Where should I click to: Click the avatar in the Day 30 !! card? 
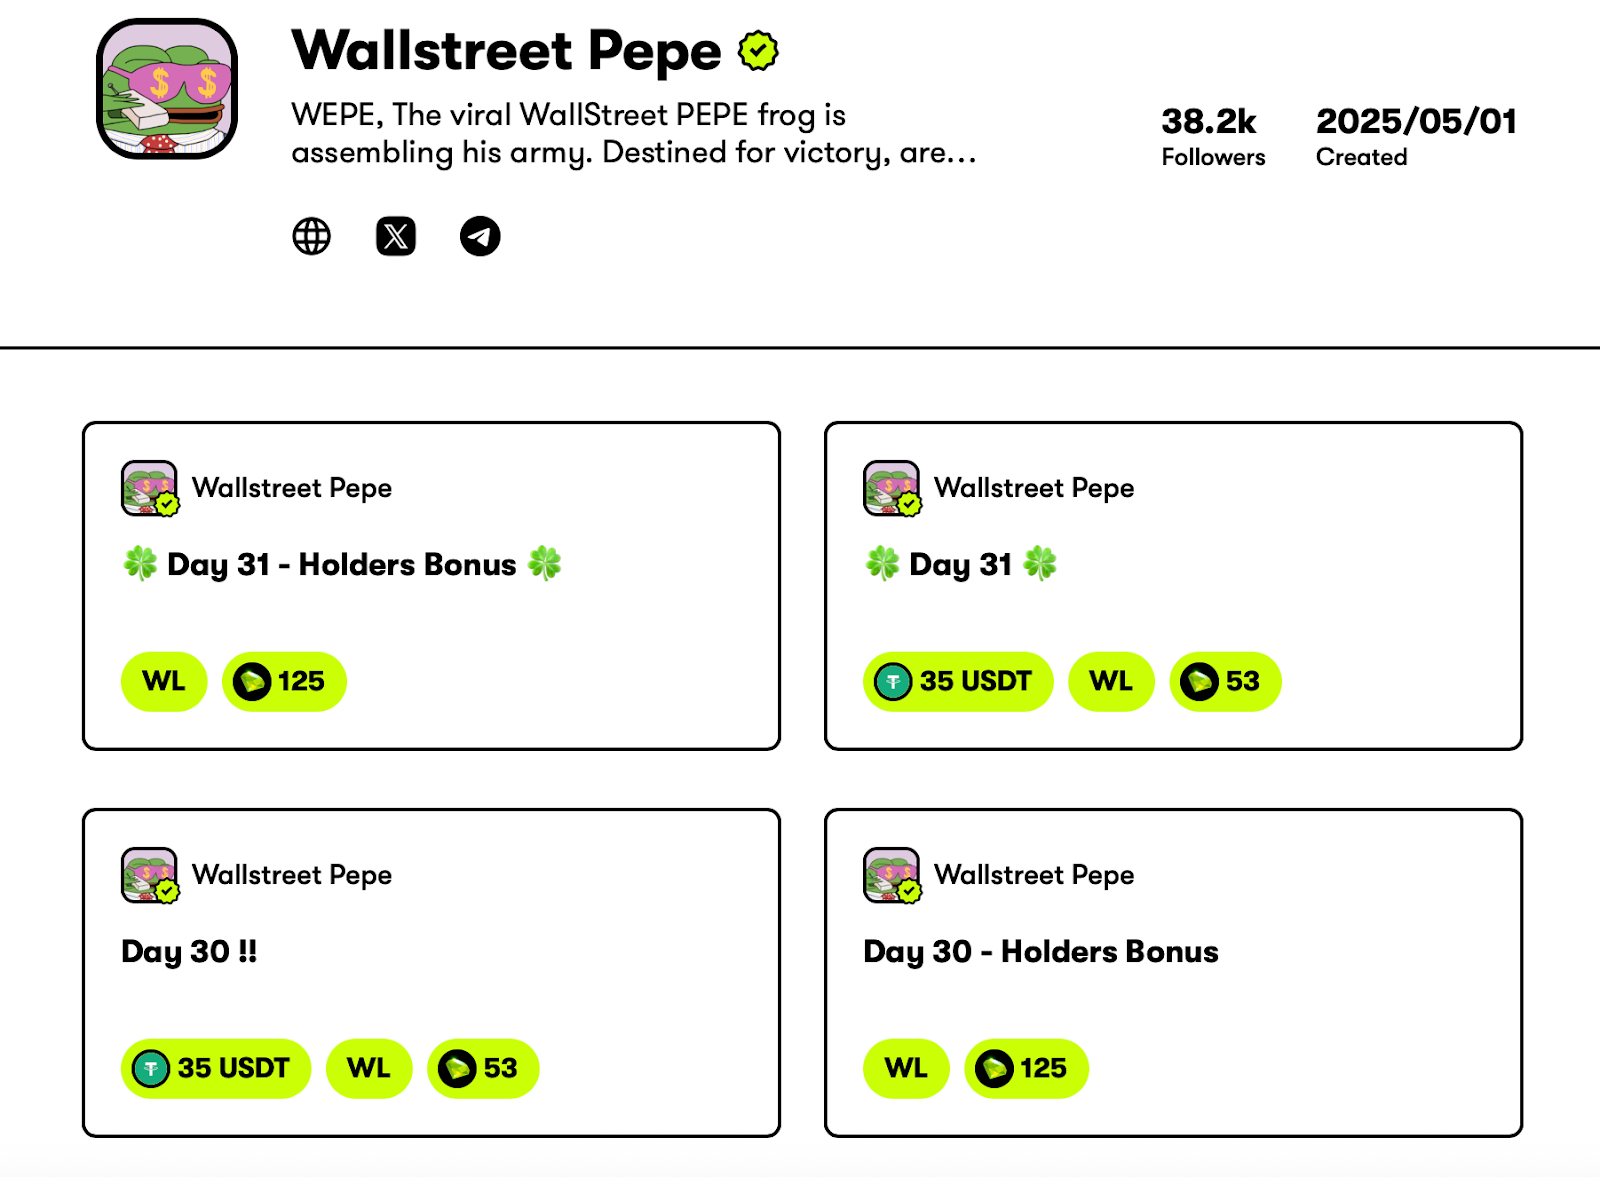(150, 875)
